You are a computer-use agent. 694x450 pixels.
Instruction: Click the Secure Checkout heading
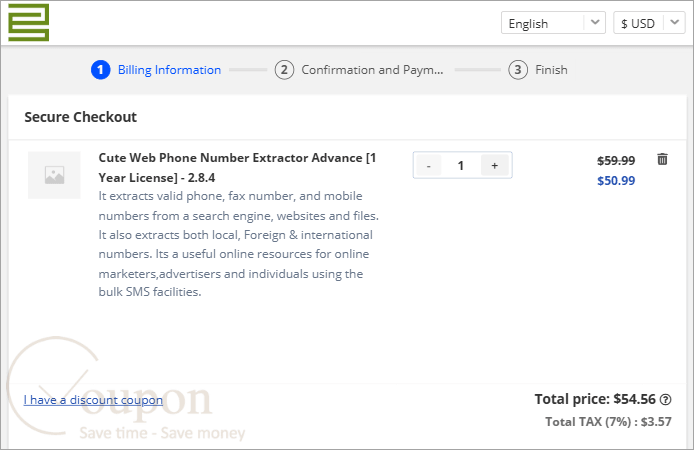point(81,117)
